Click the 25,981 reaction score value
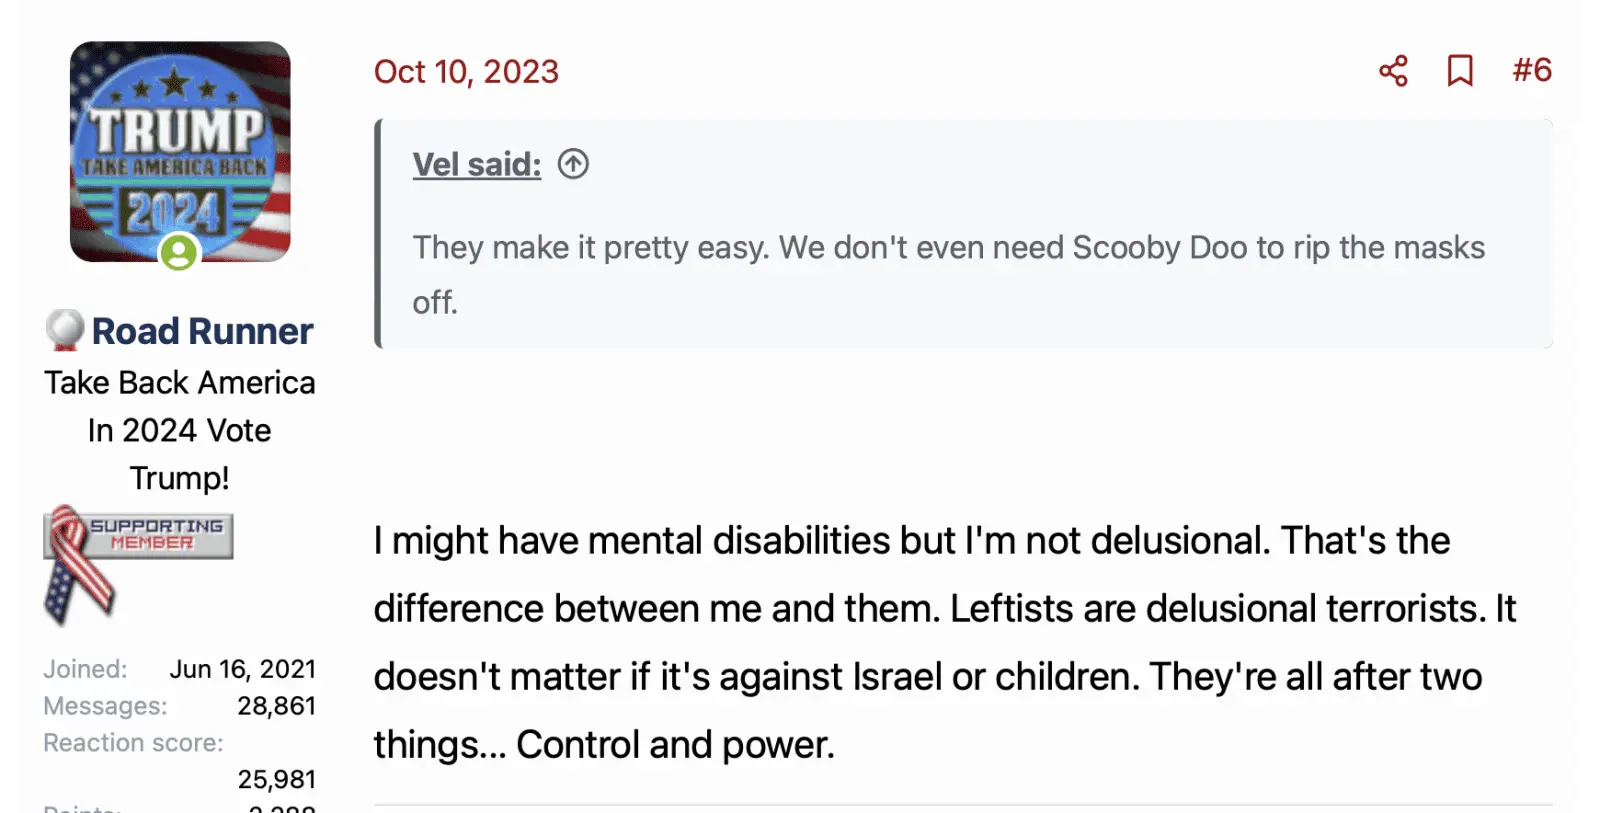Screen dimensions: 1600x813 tap(276, 779)
